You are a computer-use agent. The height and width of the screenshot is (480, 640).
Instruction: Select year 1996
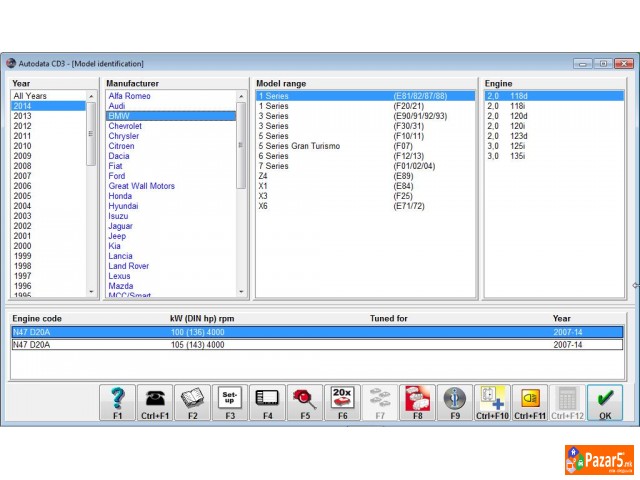tap(48, 286)
